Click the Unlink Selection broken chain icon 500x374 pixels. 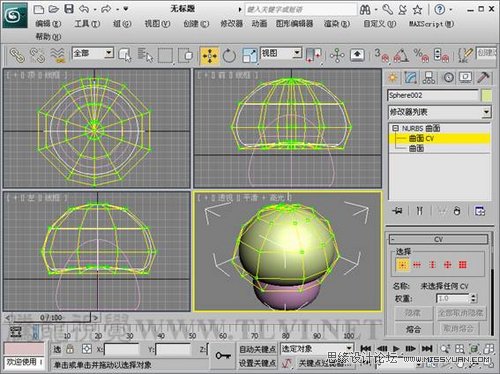coord(37,55)
